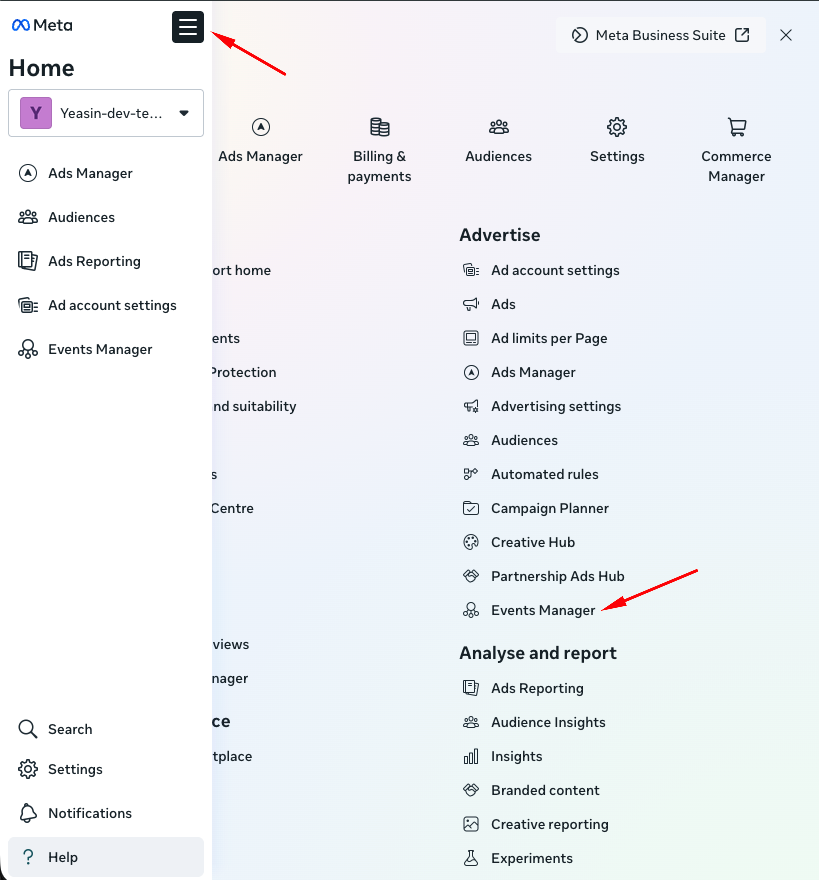Click Partnership Ads Hub
Viewport: 819px width, 880px height.
557,576
